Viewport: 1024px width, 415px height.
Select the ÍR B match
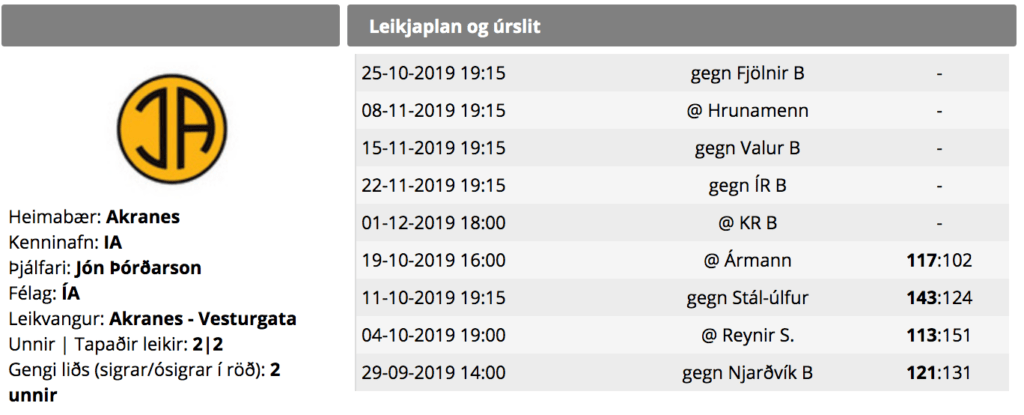682,186
